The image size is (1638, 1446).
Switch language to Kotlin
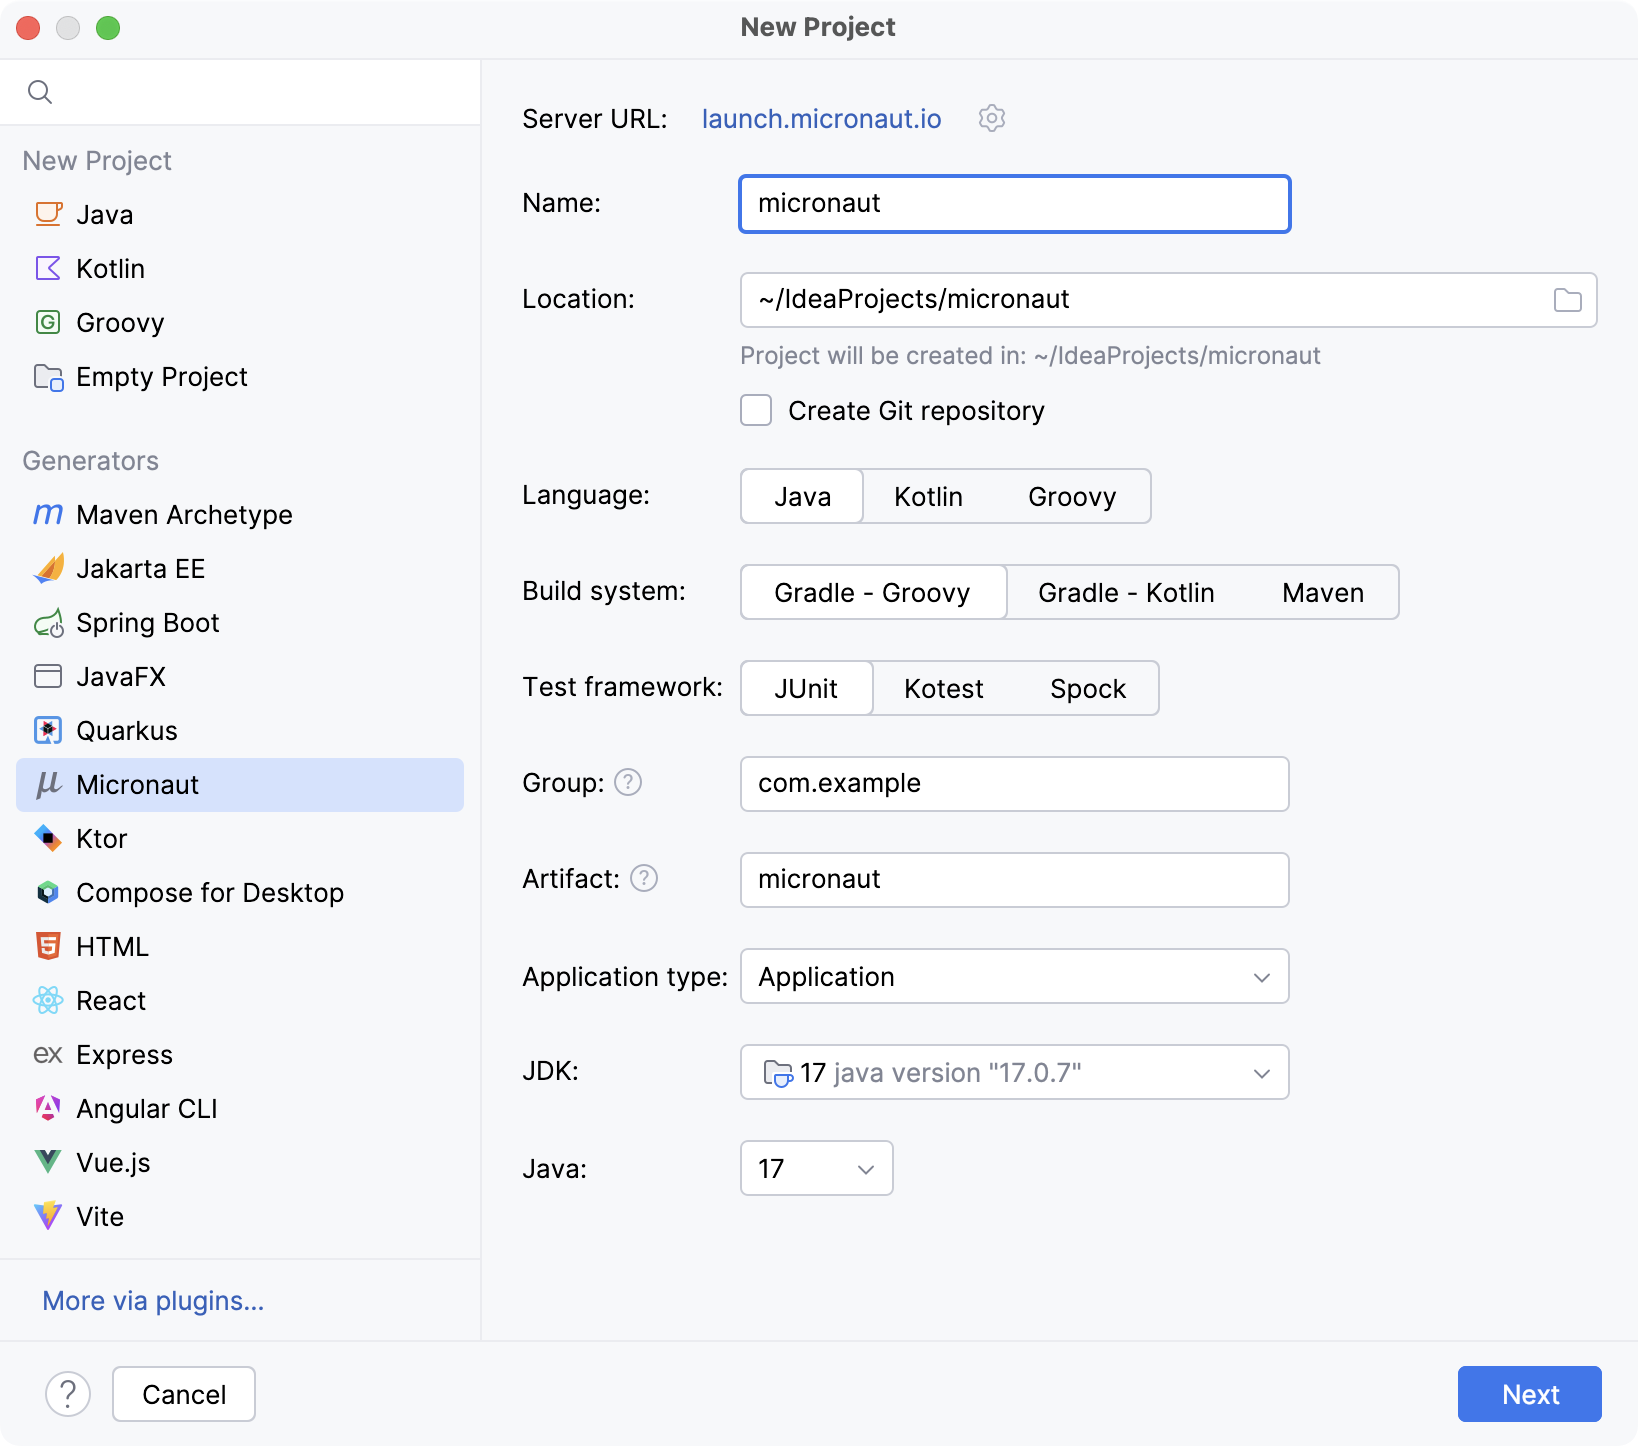coord(927,497)
